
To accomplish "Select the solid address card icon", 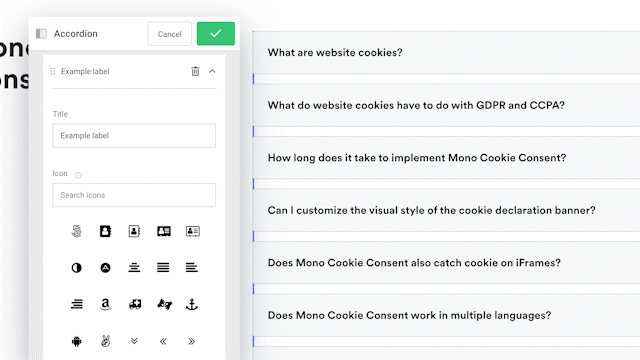I will coord(164,231).
